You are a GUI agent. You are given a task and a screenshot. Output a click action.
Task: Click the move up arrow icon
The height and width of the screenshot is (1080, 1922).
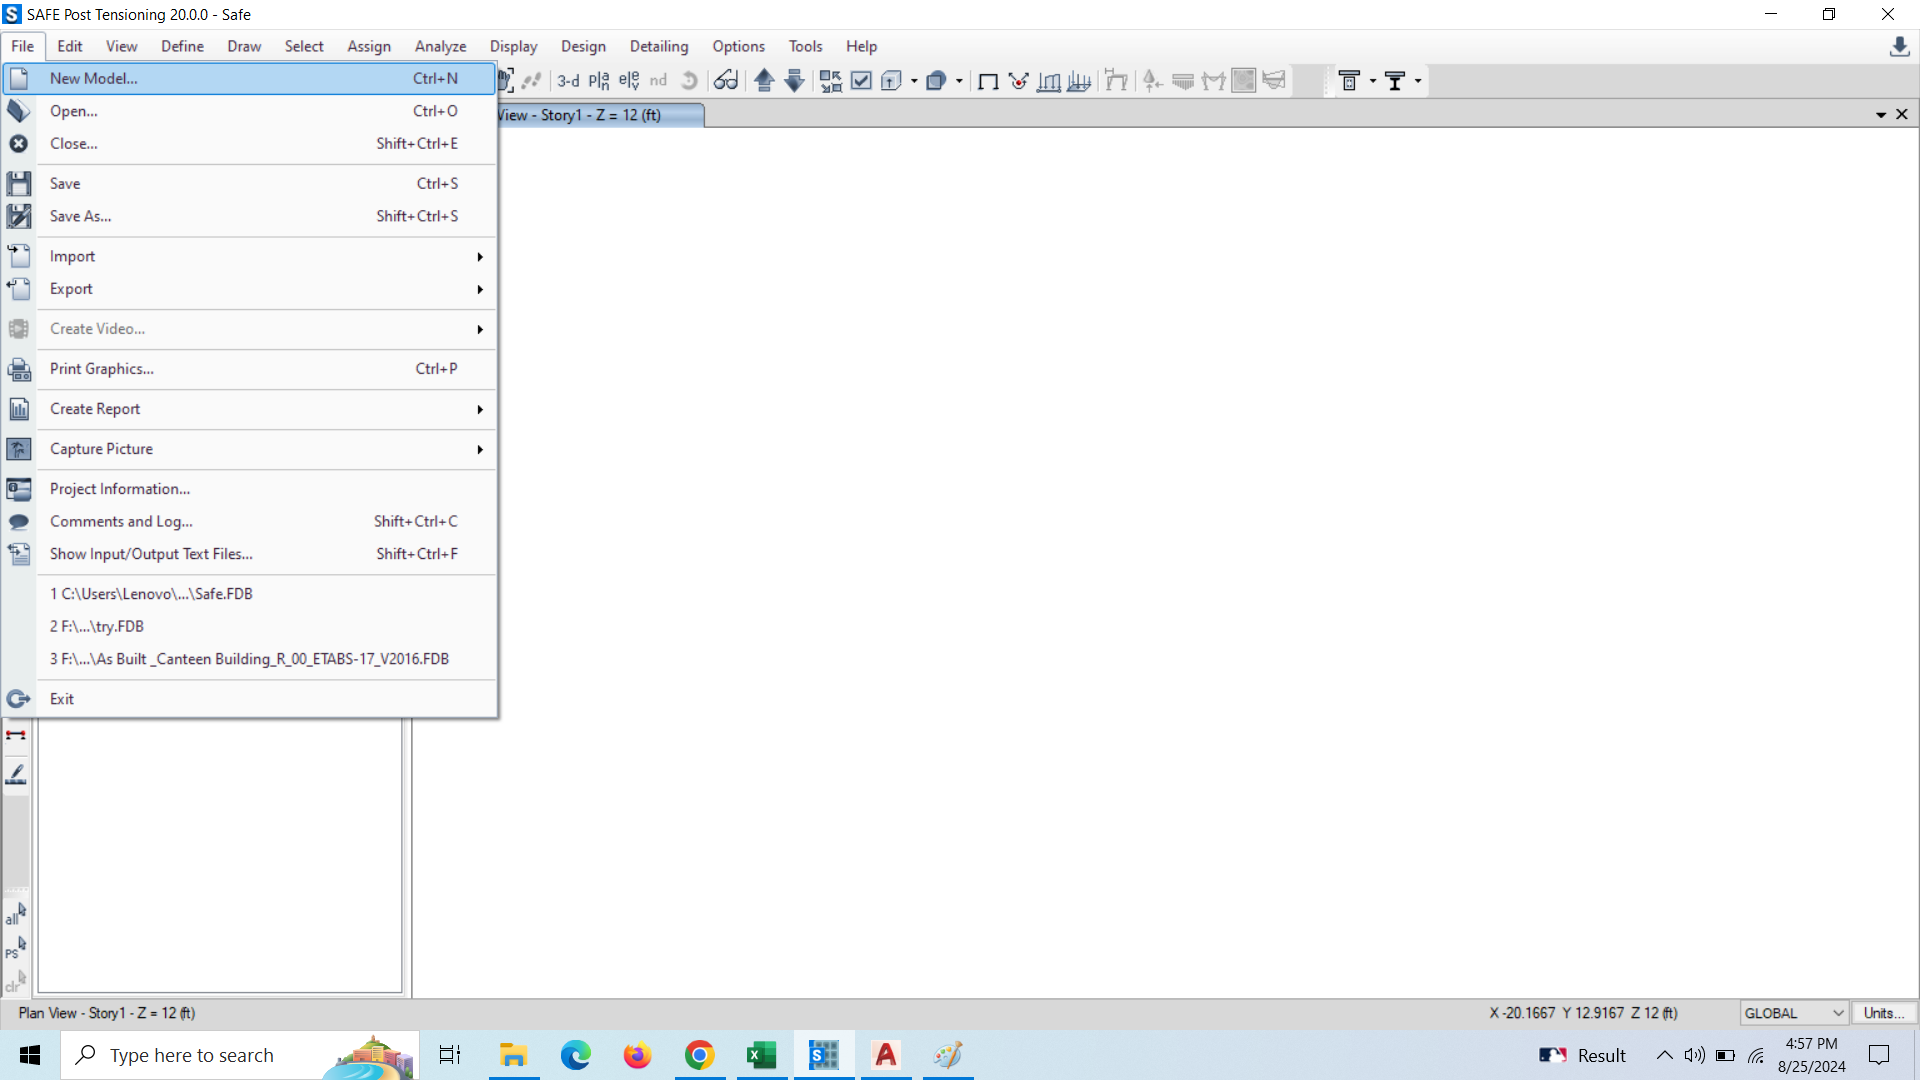tap(763, 81)
